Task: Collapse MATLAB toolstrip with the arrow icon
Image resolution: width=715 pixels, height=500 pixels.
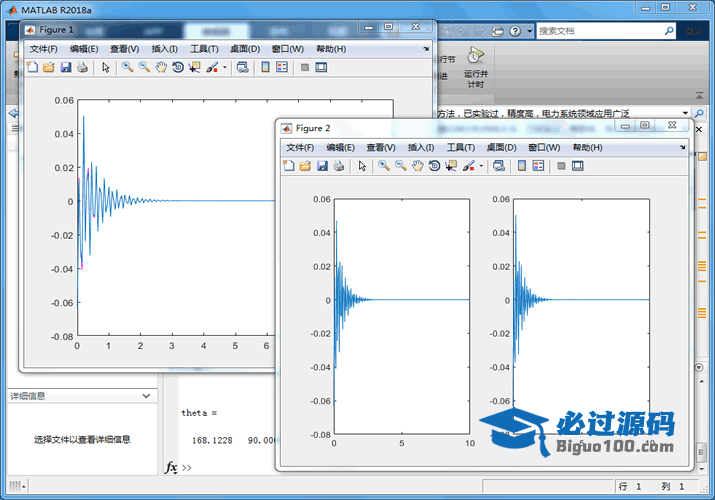Action: click(699, 95)
